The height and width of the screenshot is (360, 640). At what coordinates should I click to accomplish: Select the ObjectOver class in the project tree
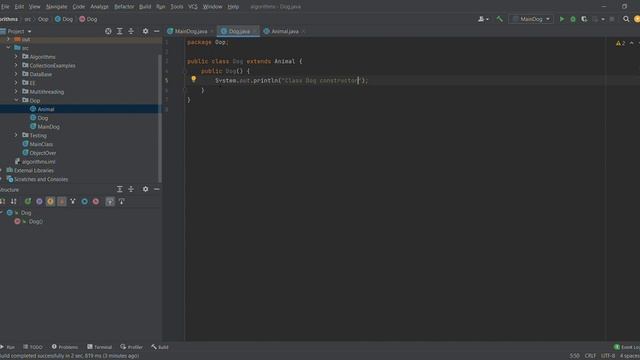coord(42,153)
